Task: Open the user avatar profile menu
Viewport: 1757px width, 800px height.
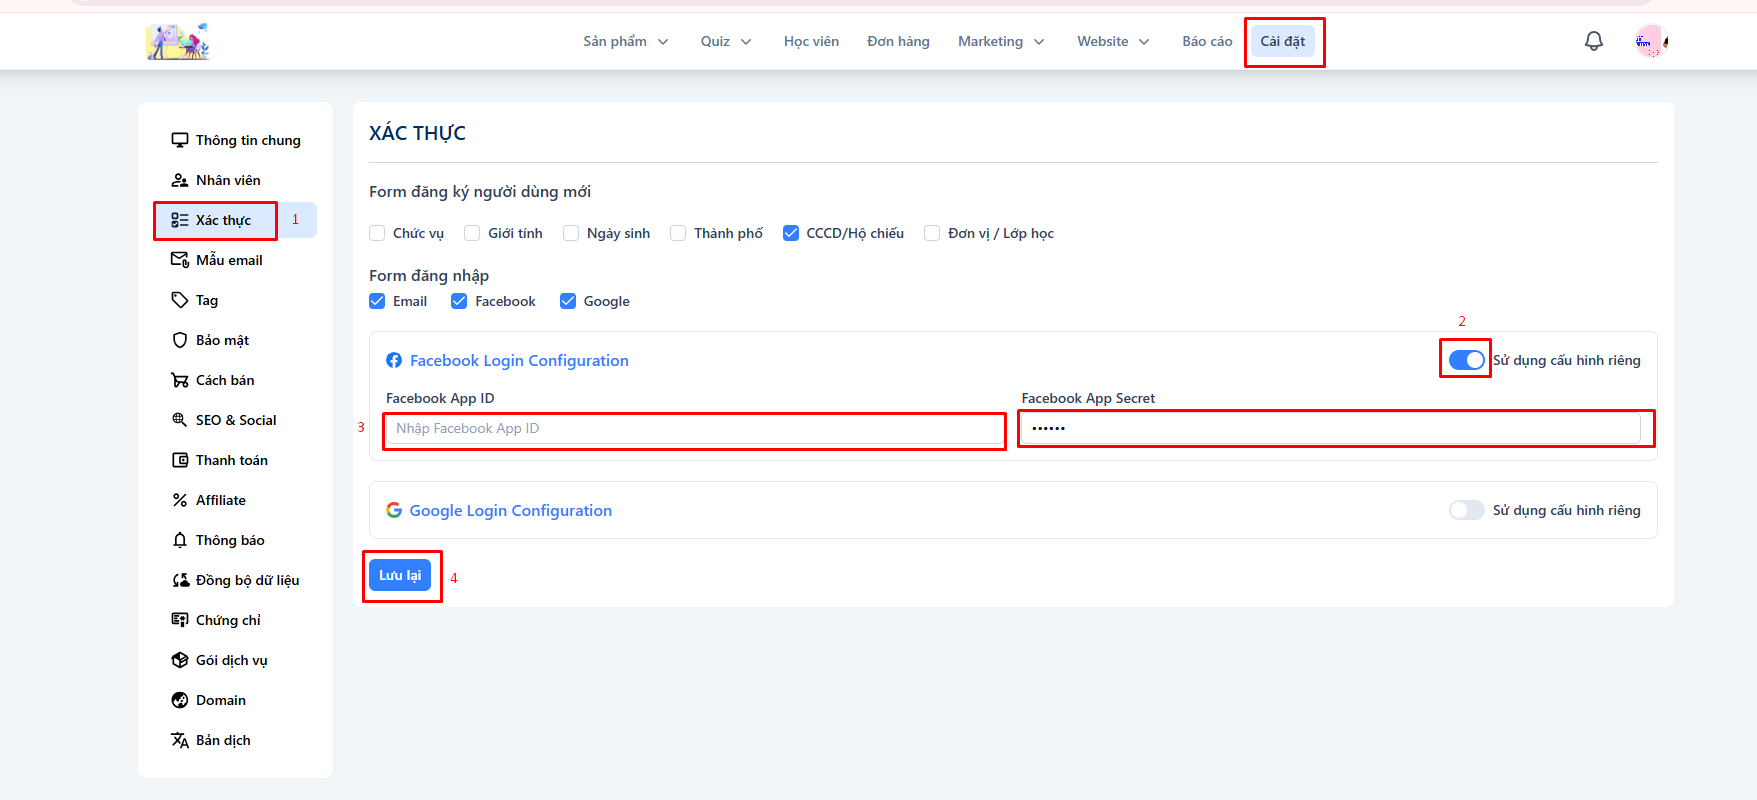Action: tap(1649, 41)
